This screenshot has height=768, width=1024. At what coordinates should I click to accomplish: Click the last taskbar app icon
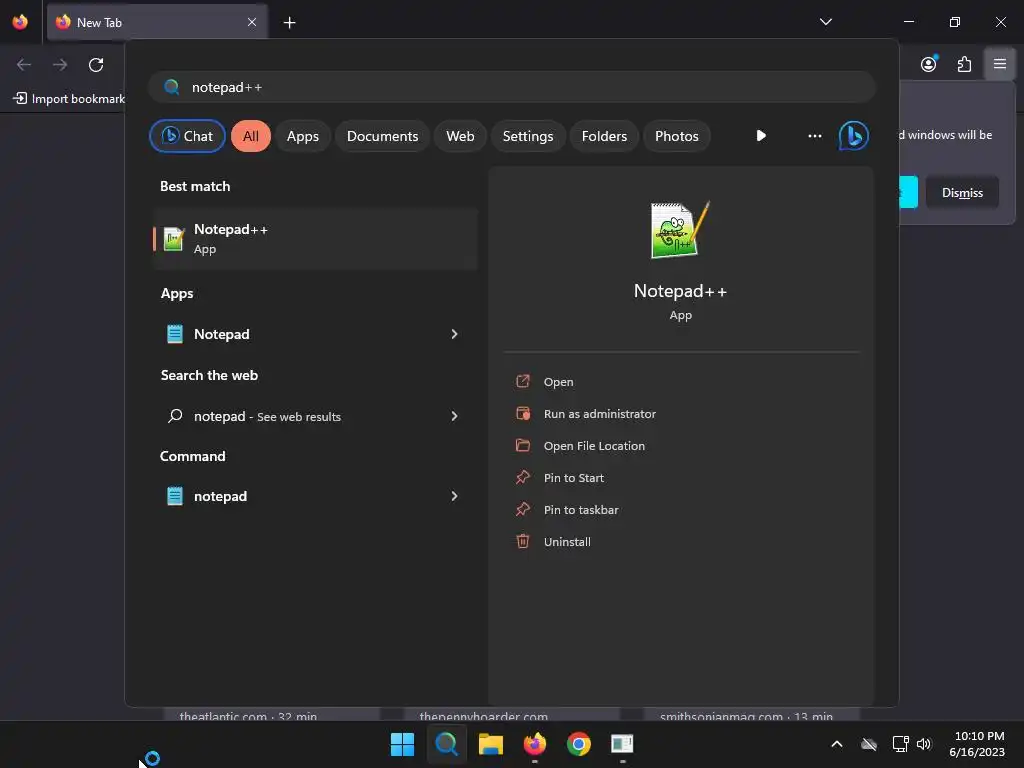[622, 744]
